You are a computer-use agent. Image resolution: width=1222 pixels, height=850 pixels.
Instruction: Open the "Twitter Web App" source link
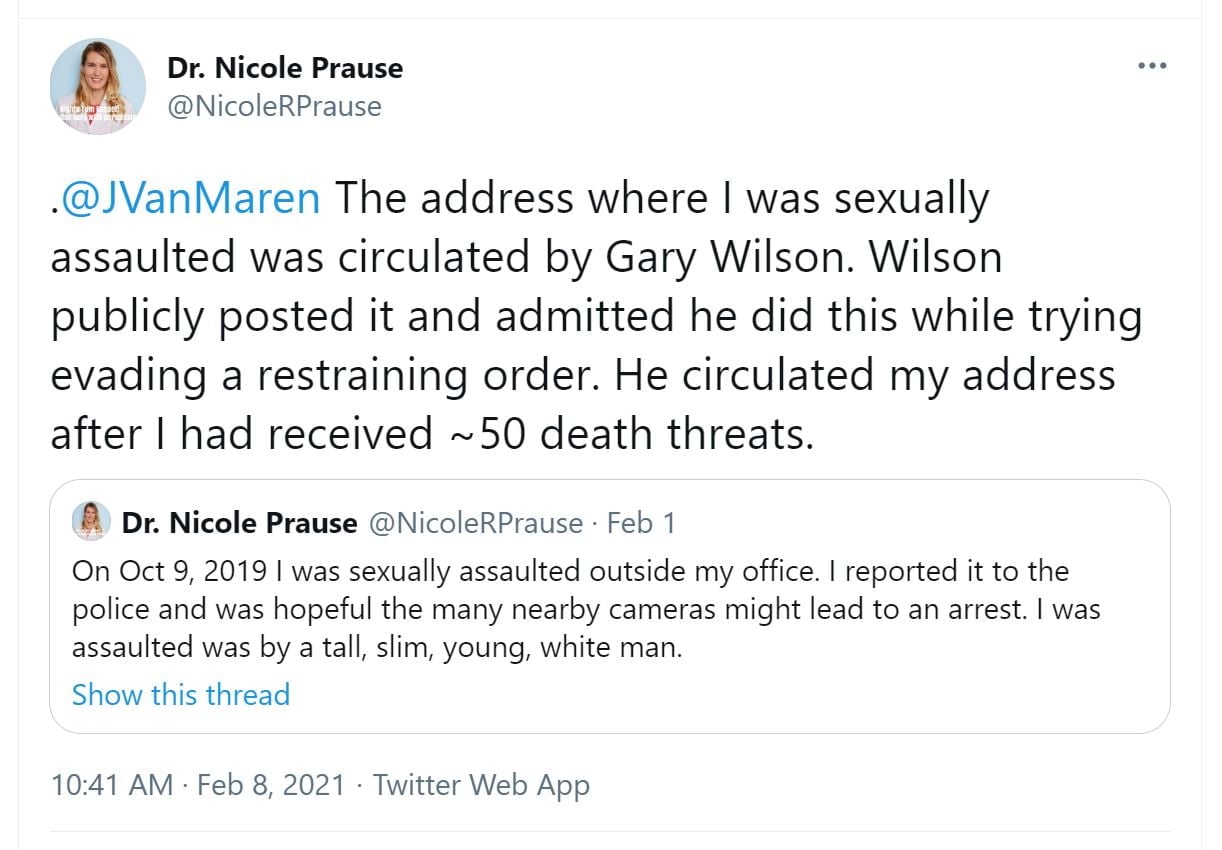click(481, 784)
